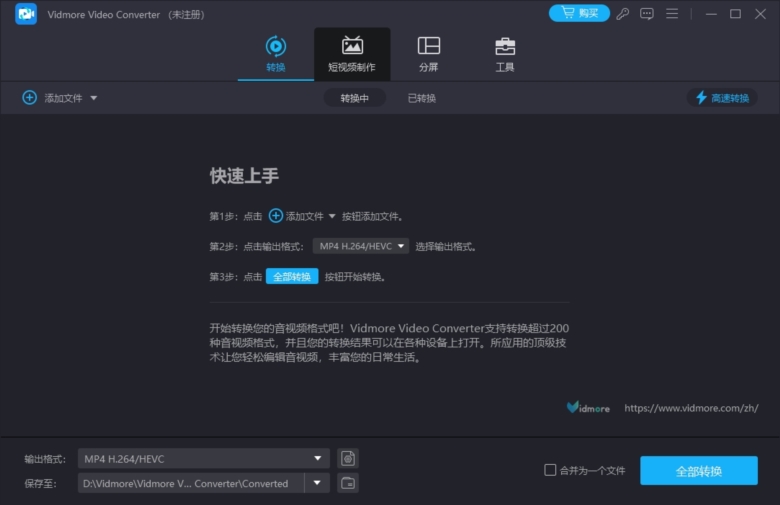The image size is (780, 505).
Task: Open the custom profile settings icon beside format
Action: pyautogui.click(x=348, y=458)
